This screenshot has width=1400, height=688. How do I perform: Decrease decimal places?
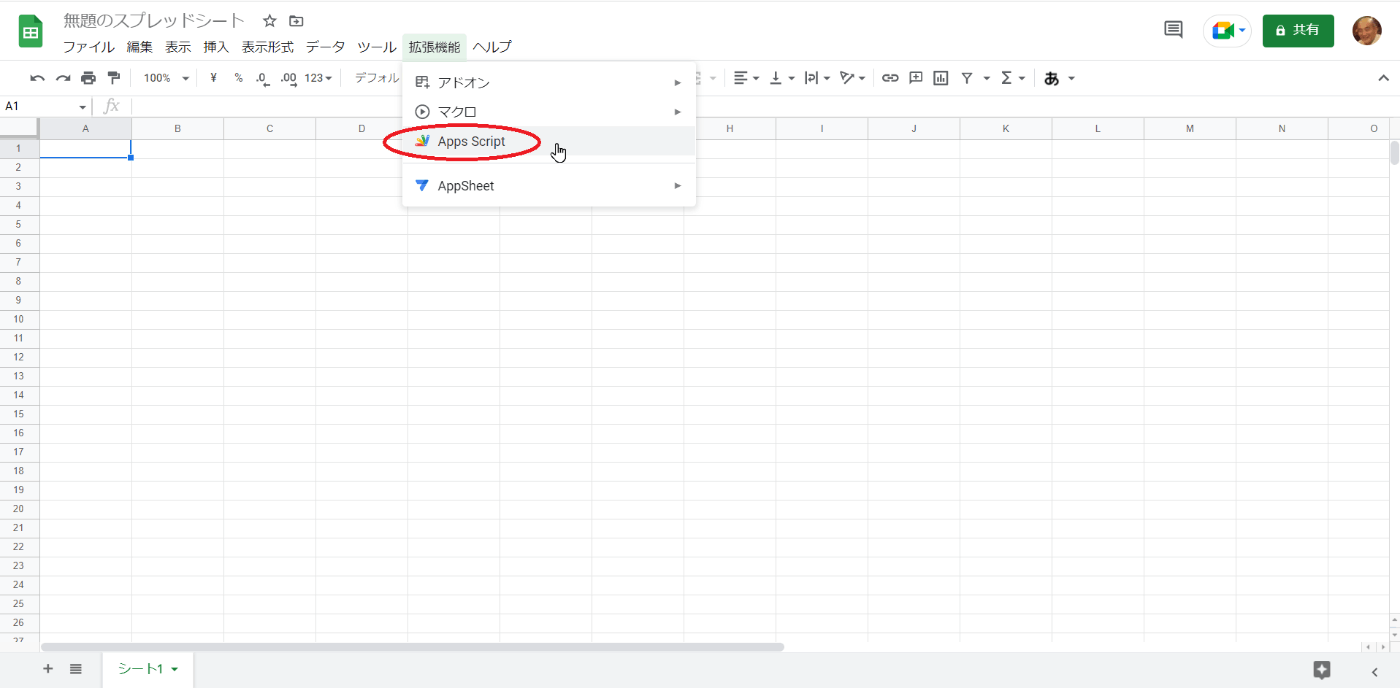tap(263, 78)
